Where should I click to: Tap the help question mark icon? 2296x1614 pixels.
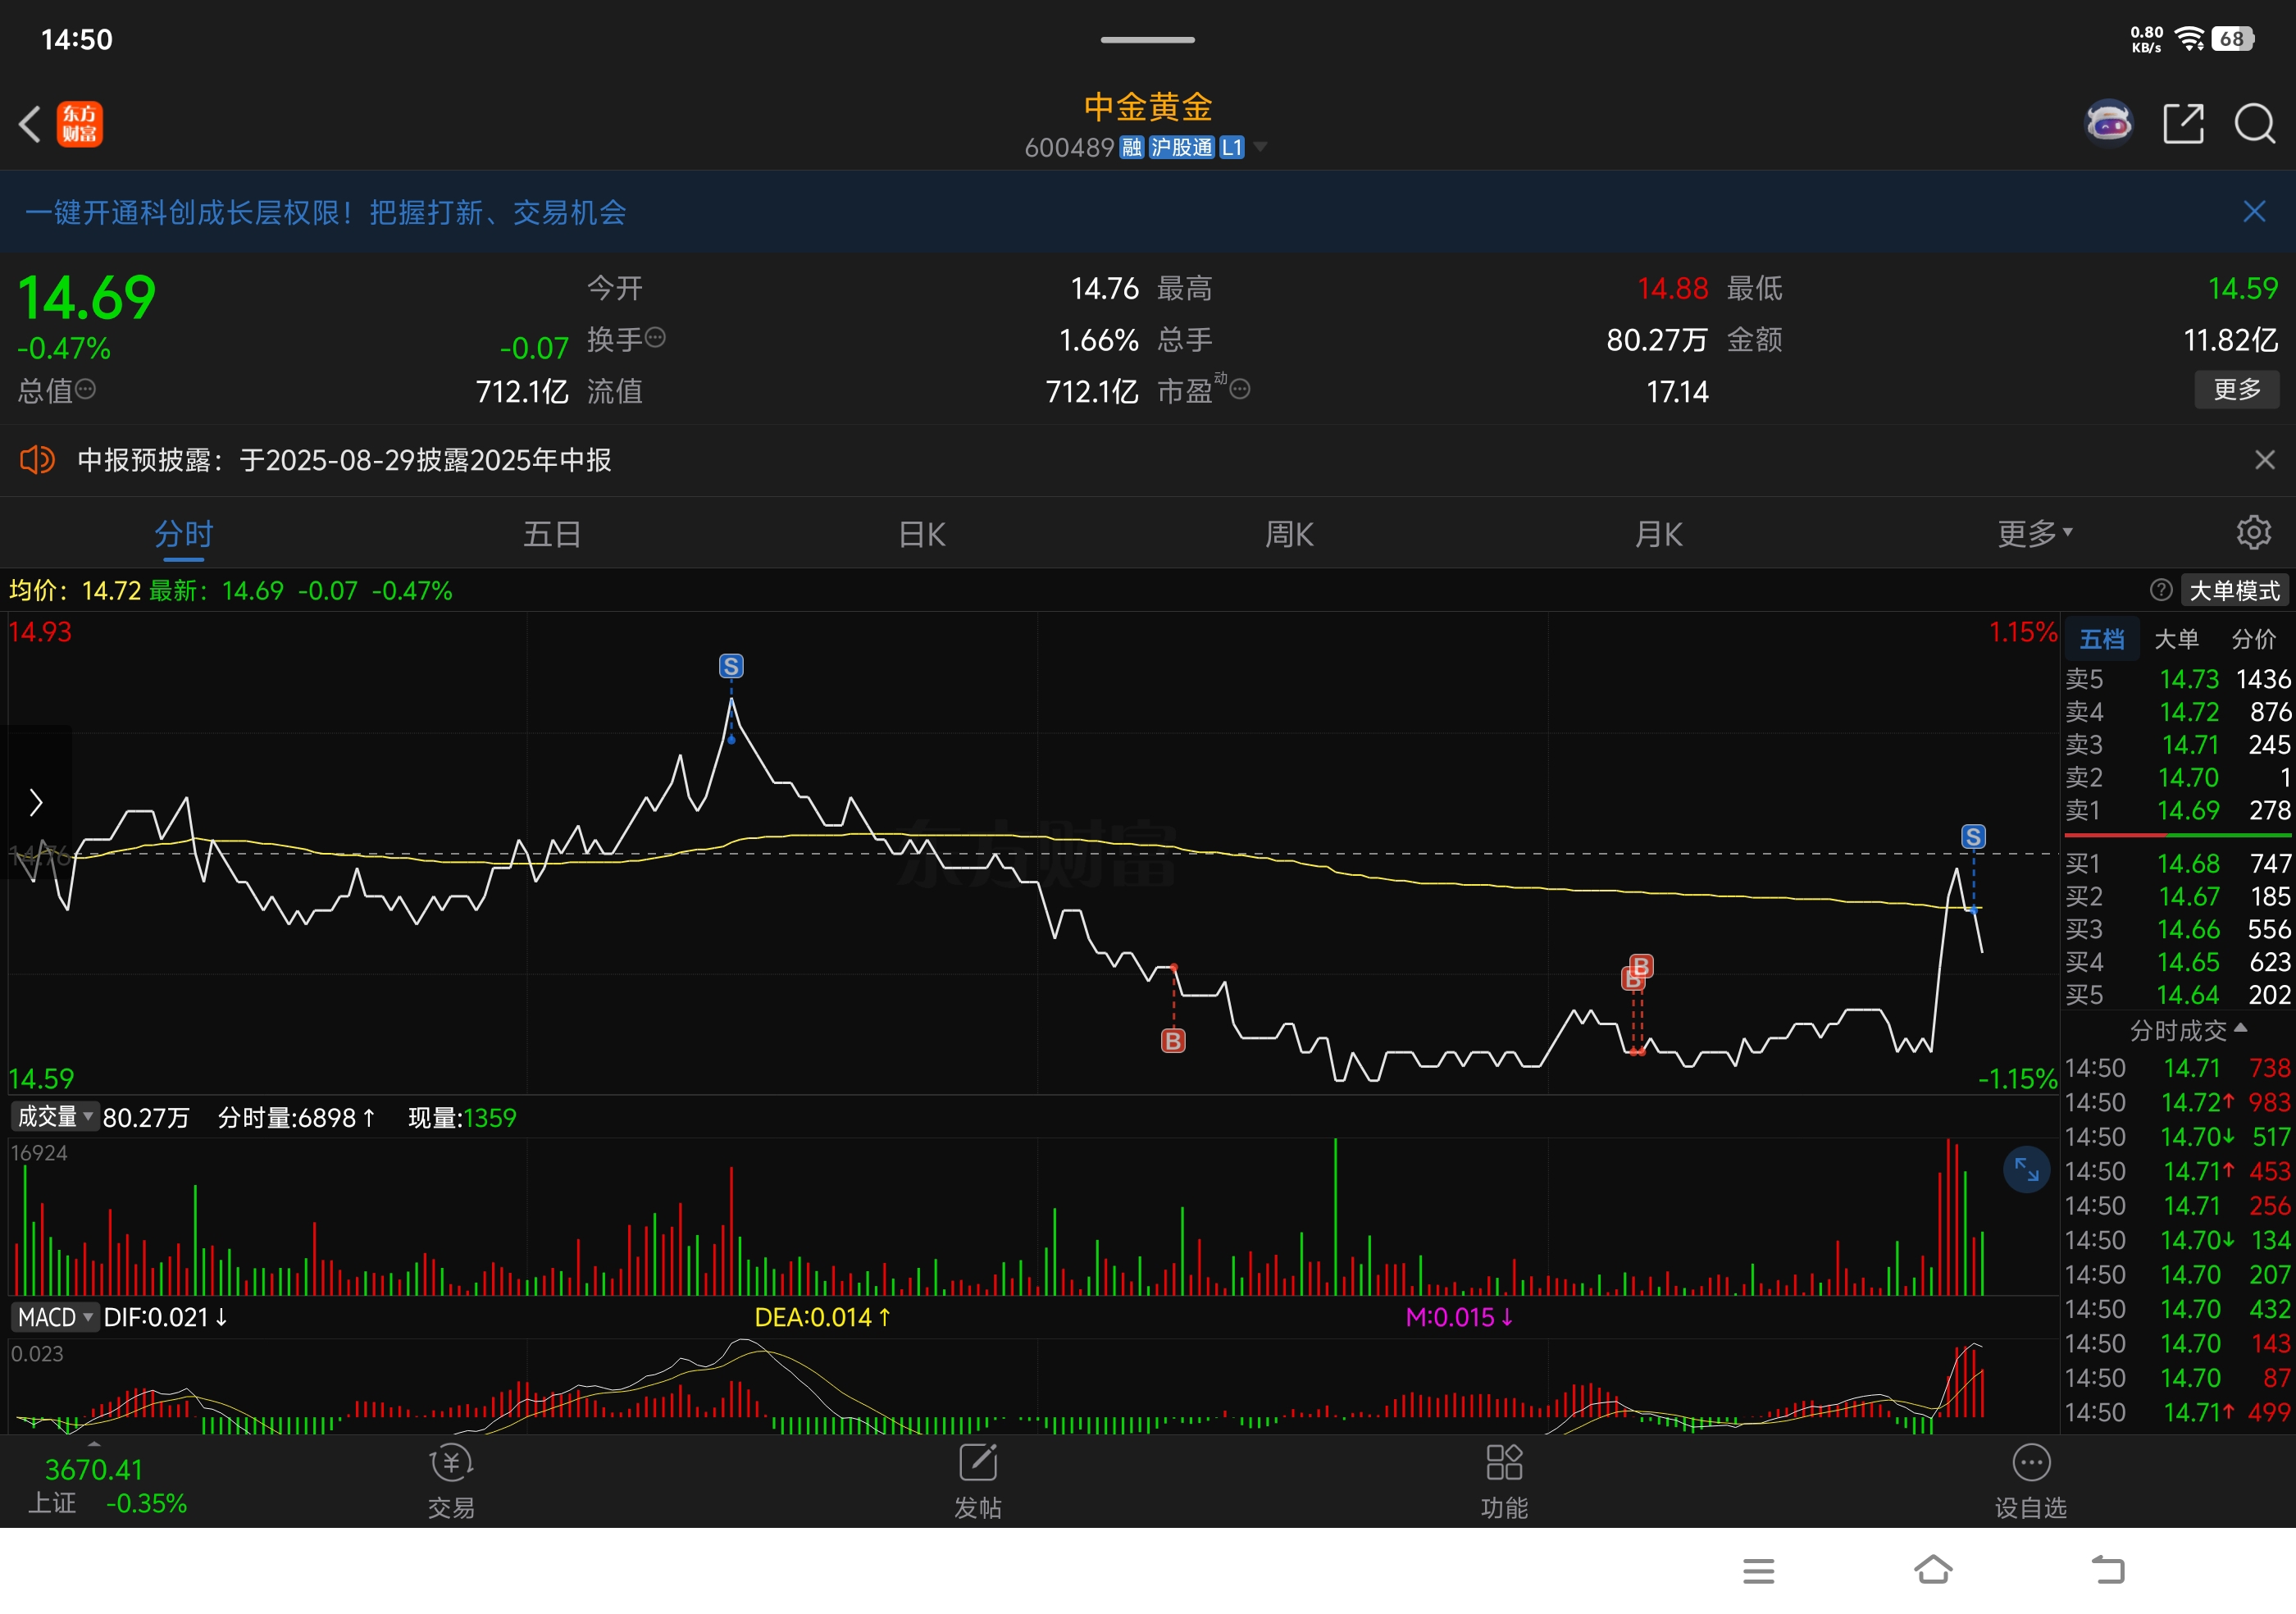tap(2160, 590)
